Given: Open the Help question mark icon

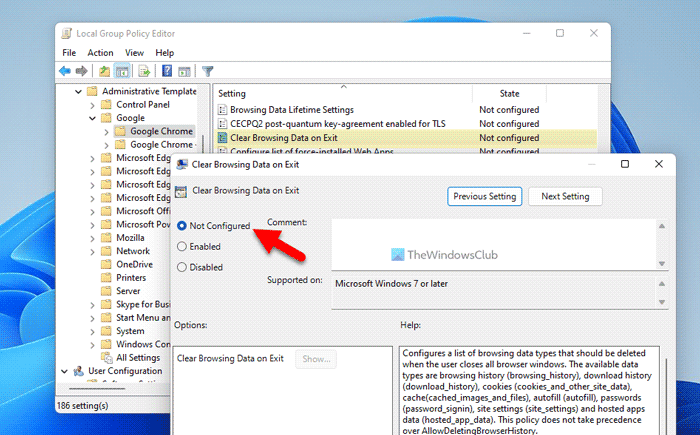Looking at the screenshot, I should [x=167, y=71].
